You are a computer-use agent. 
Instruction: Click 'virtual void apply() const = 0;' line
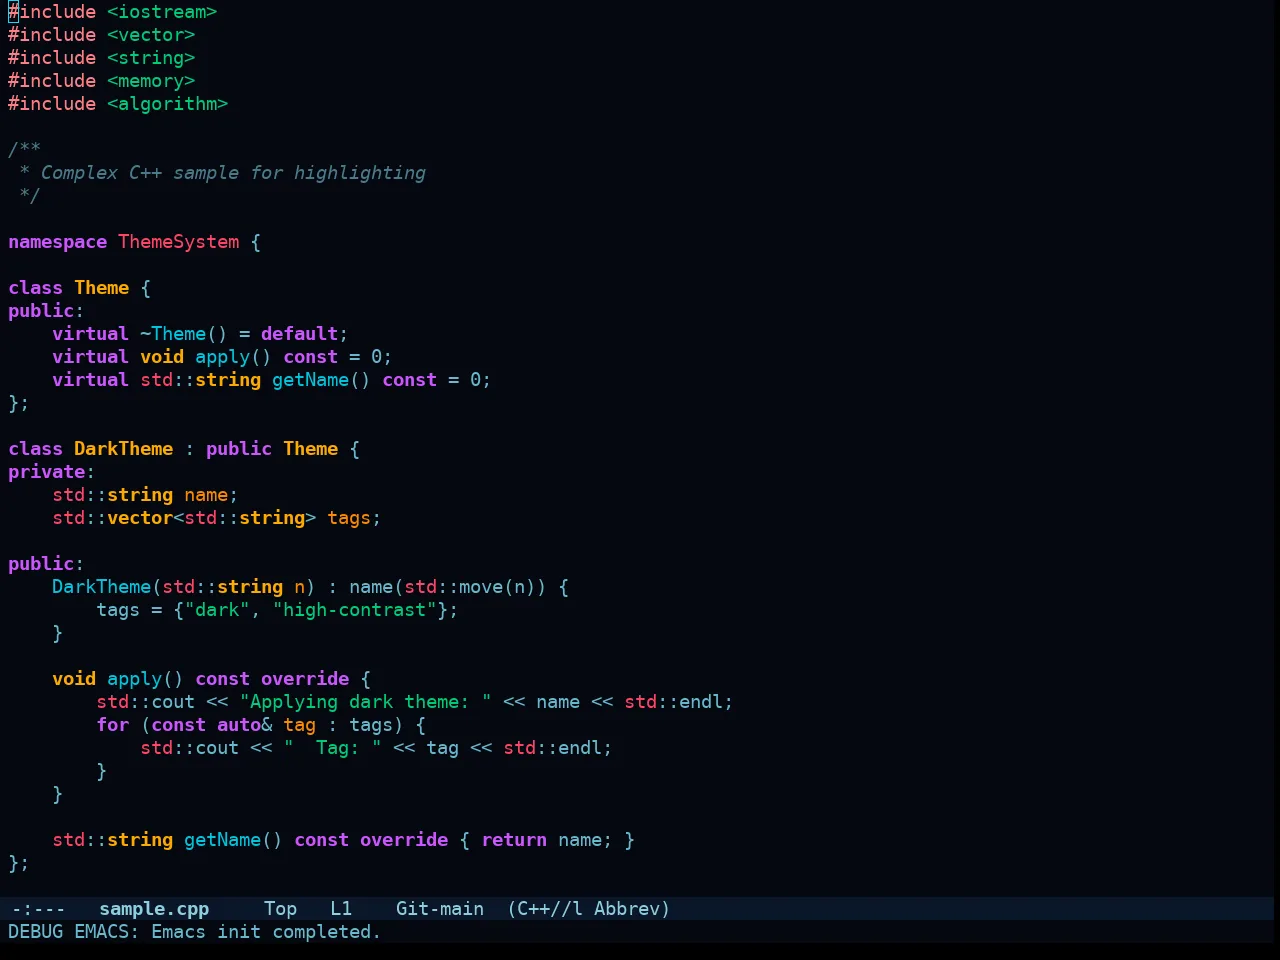tap(222, 357)
